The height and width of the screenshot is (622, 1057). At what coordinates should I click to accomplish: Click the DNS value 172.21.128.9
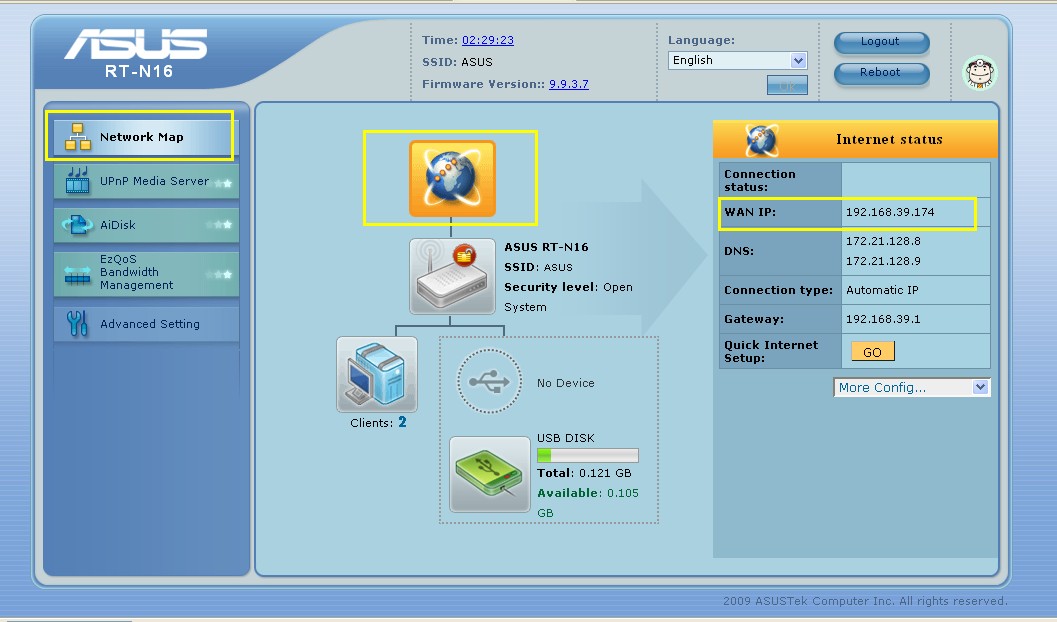883,261
